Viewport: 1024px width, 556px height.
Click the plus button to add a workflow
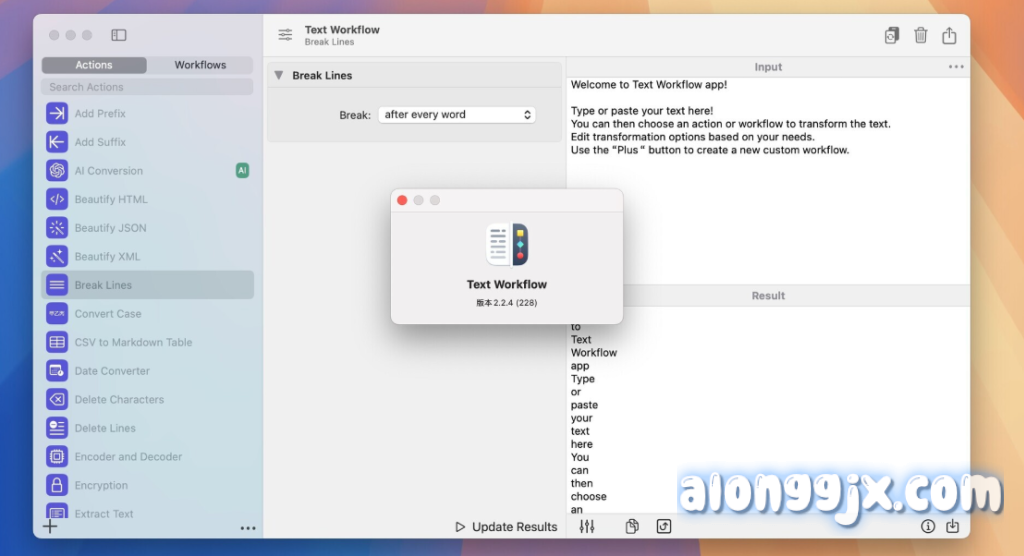click(x=50, y=527)
